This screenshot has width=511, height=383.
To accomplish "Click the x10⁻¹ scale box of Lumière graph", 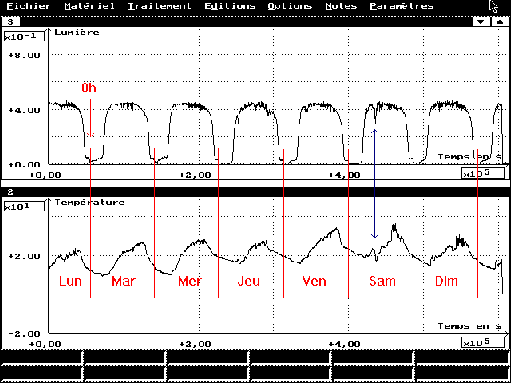I will coord(24,36).
